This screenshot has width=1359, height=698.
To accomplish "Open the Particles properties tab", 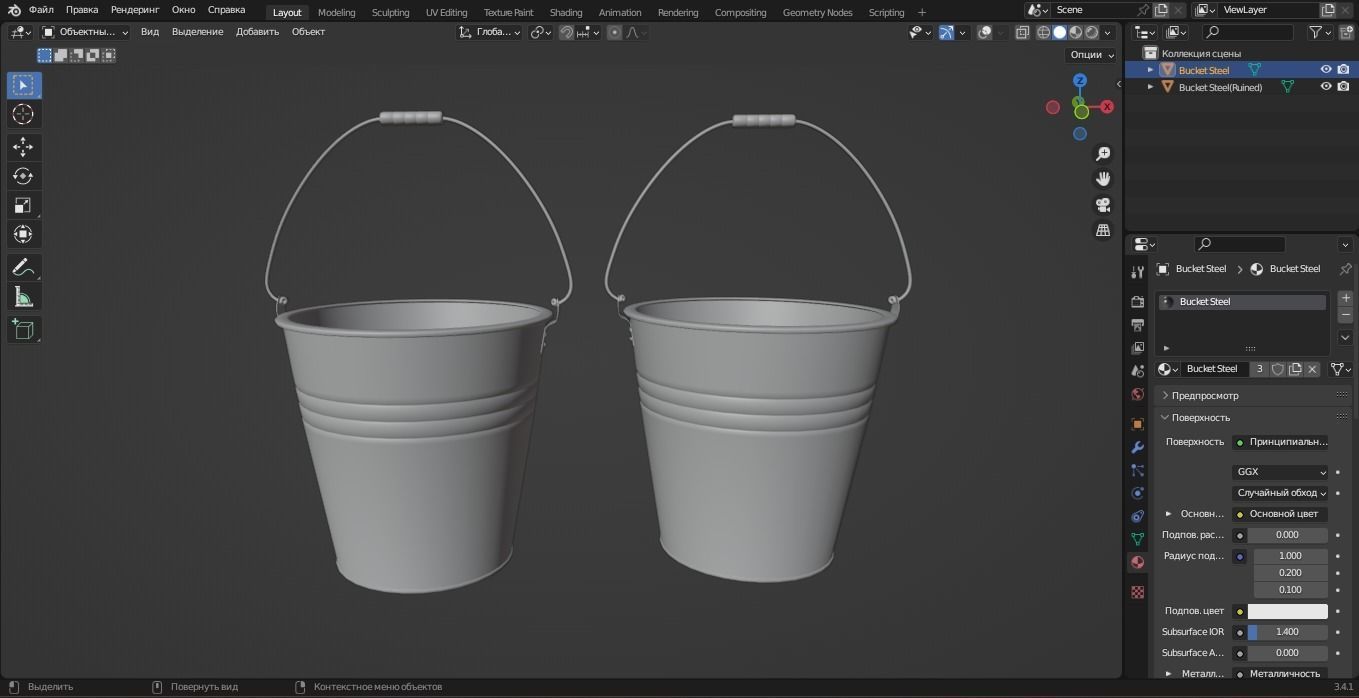I will click(1137, 470).
